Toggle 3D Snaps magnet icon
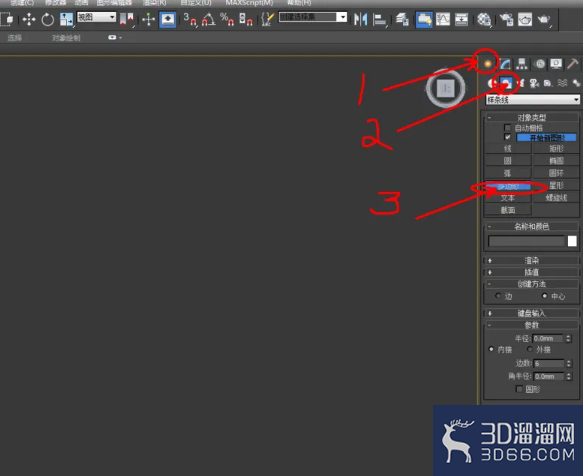 pos(190,19)
